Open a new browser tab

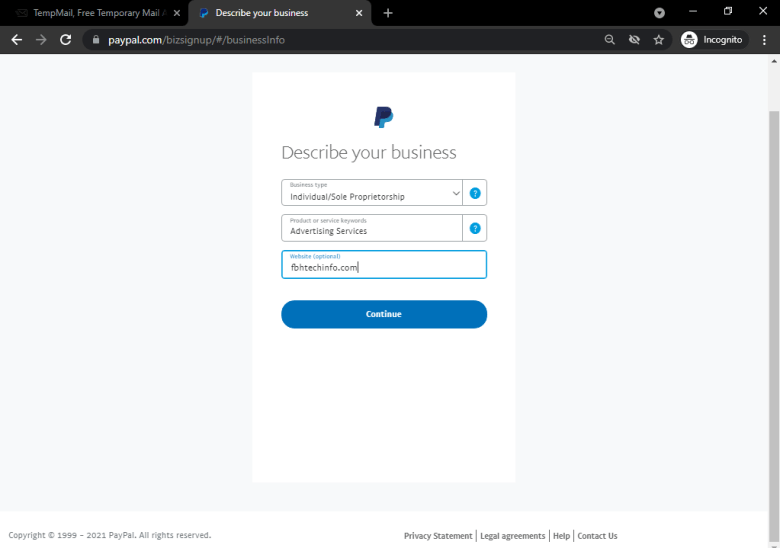[x=388, y=13]
